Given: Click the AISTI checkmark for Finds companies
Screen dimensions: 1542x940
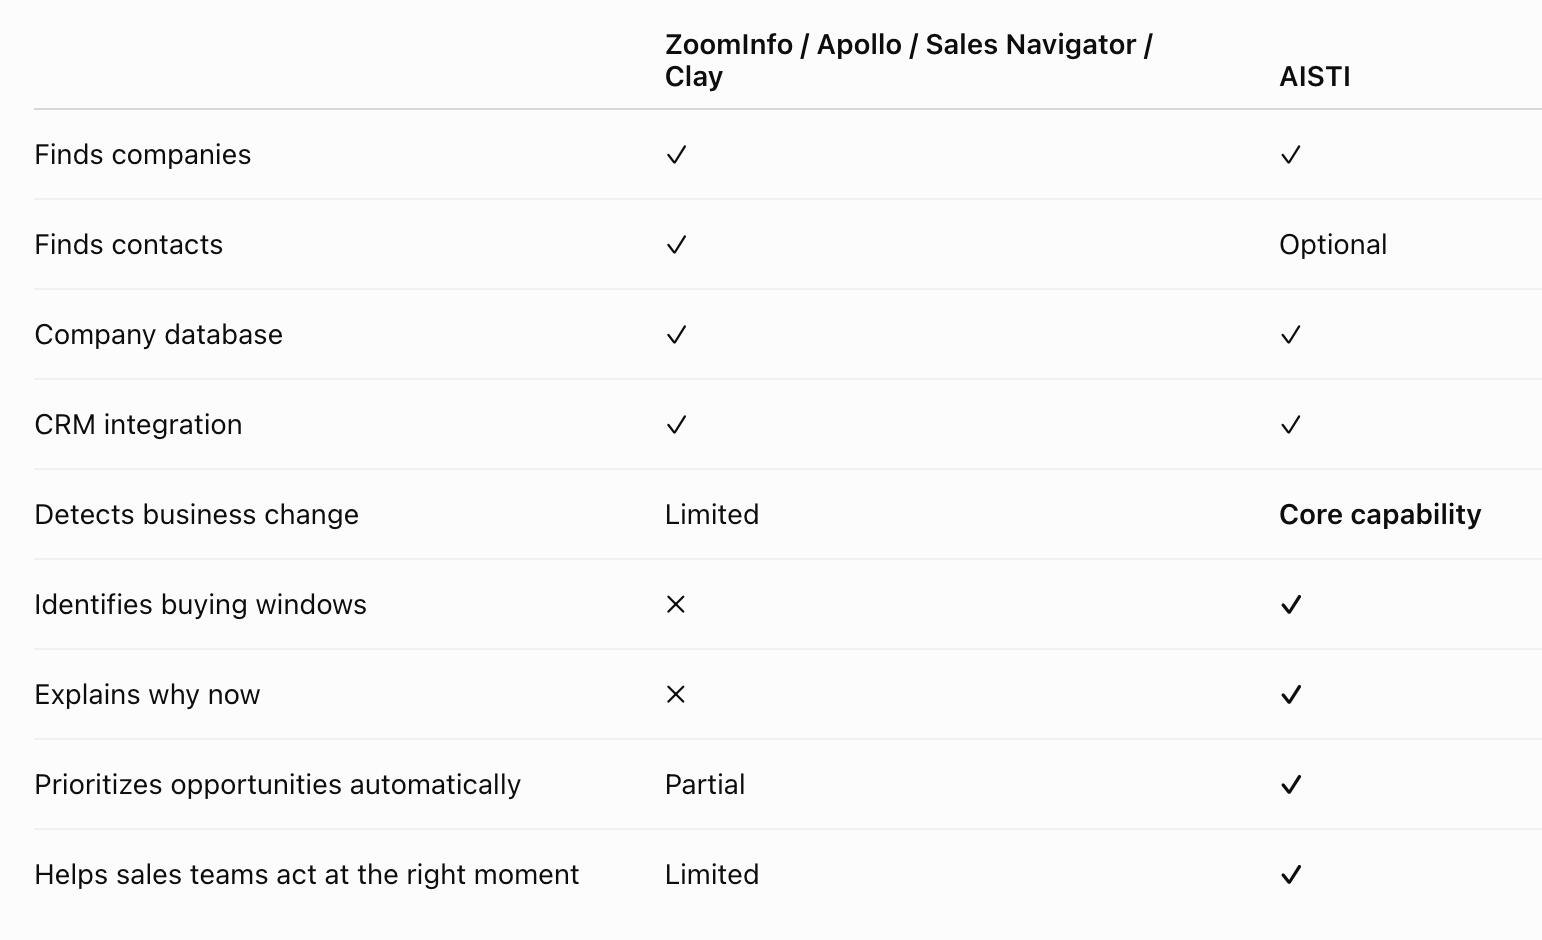Looking at the screenshot, I should click(1291, 155).
